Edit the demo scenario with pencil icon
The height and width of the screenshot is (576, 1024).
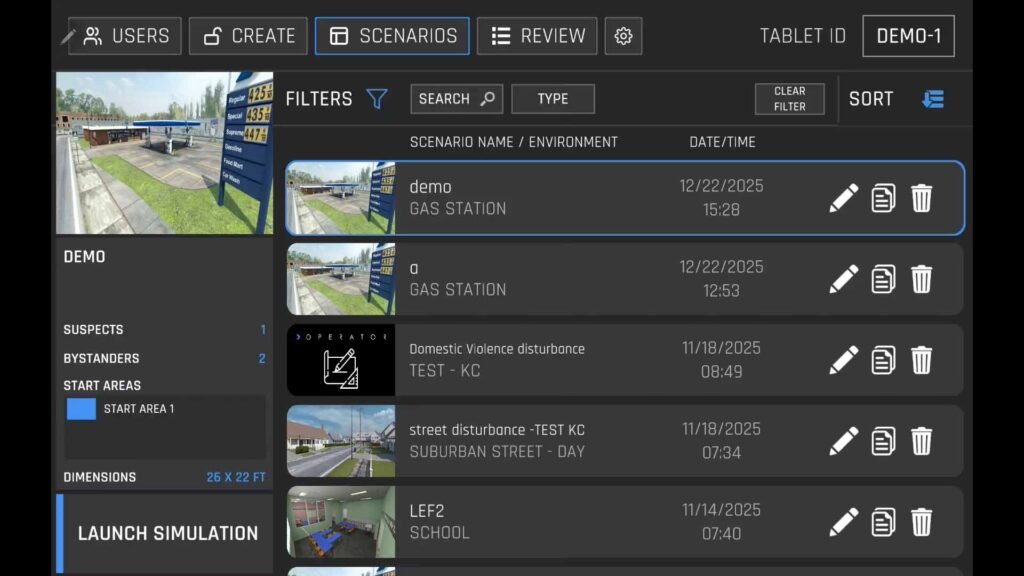pos(843,198)
